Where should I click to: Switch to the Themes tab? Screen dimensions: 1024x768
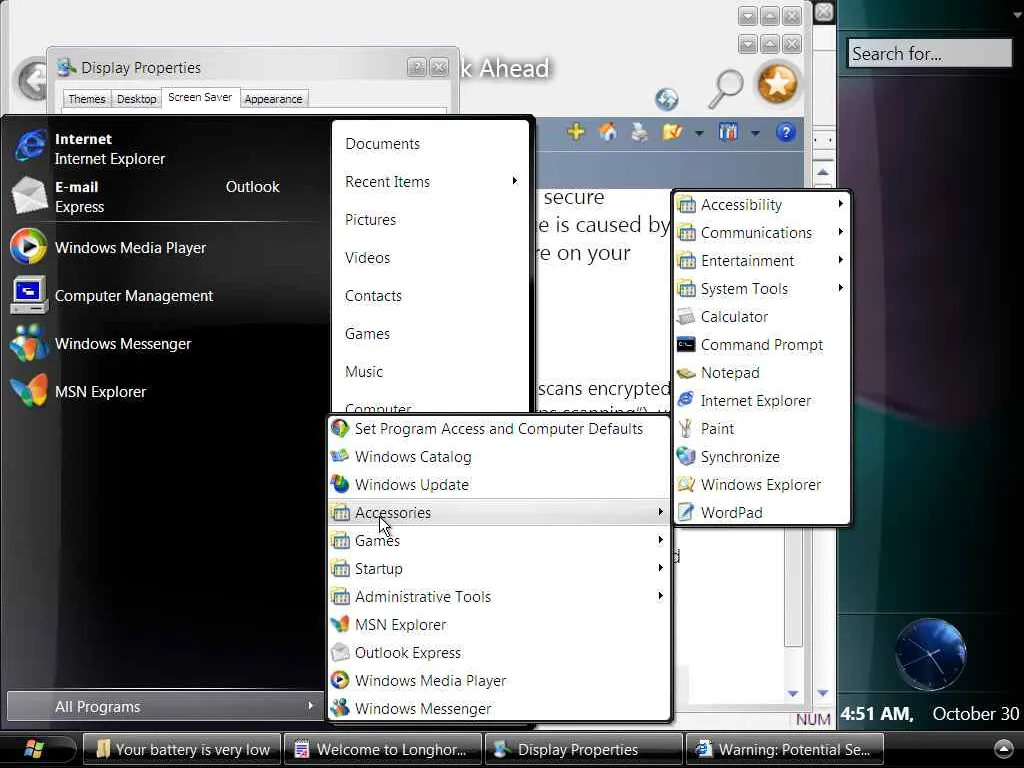click(x=86, y=99)
